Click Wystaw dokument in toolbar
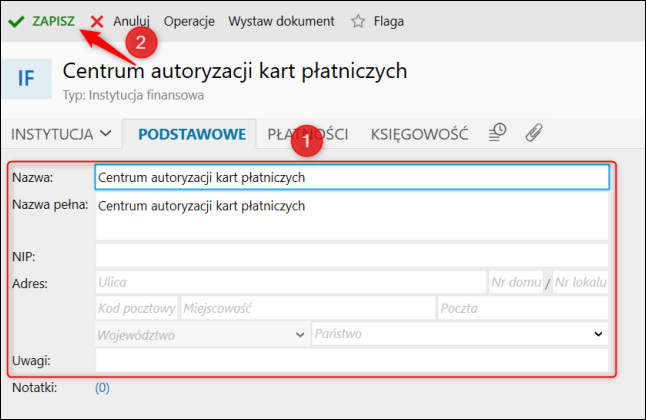646x420 pixels. coord(281,21)
